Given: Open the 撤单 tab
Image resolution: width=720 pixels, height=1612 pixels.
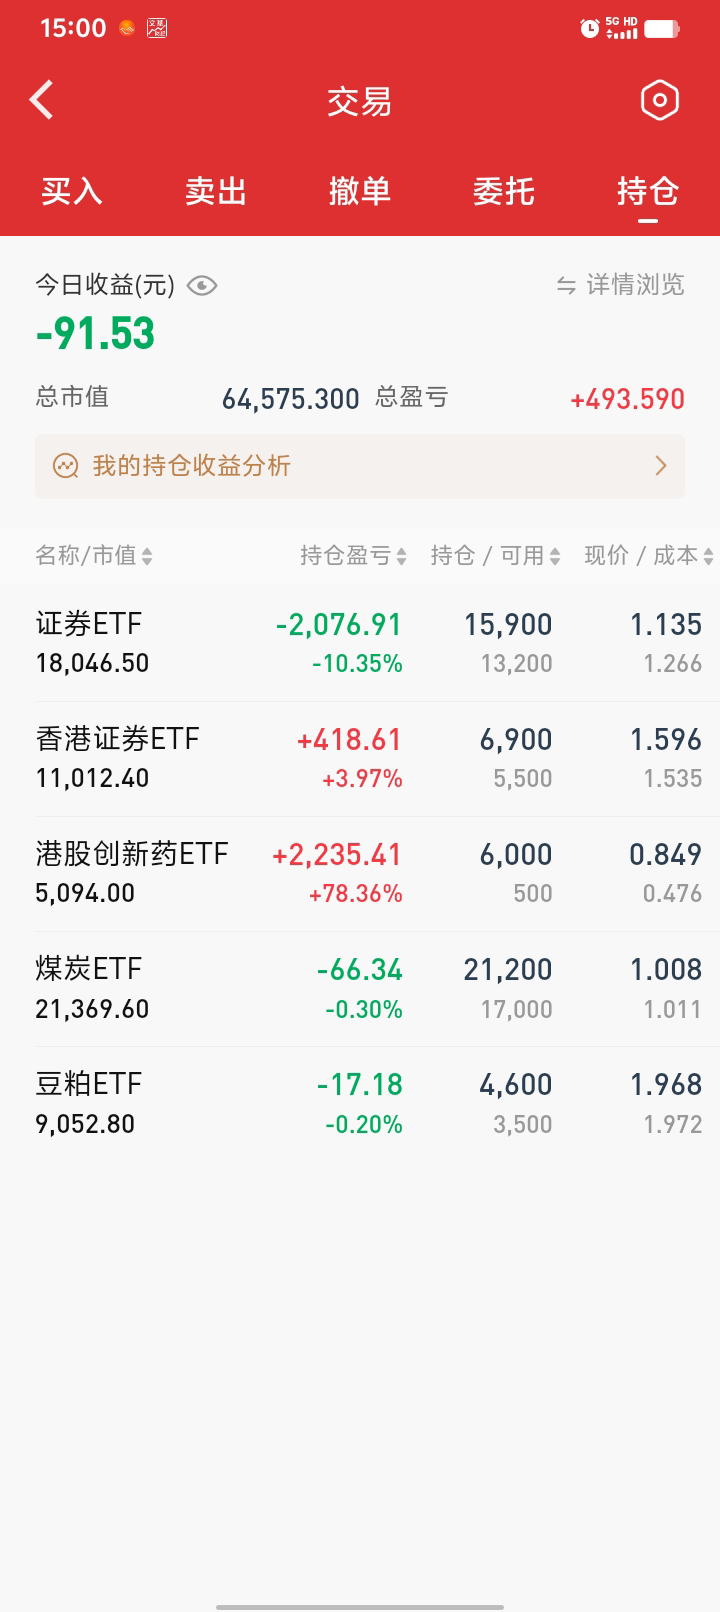Looking at the screenshot, I should click(x=360, y=191).
